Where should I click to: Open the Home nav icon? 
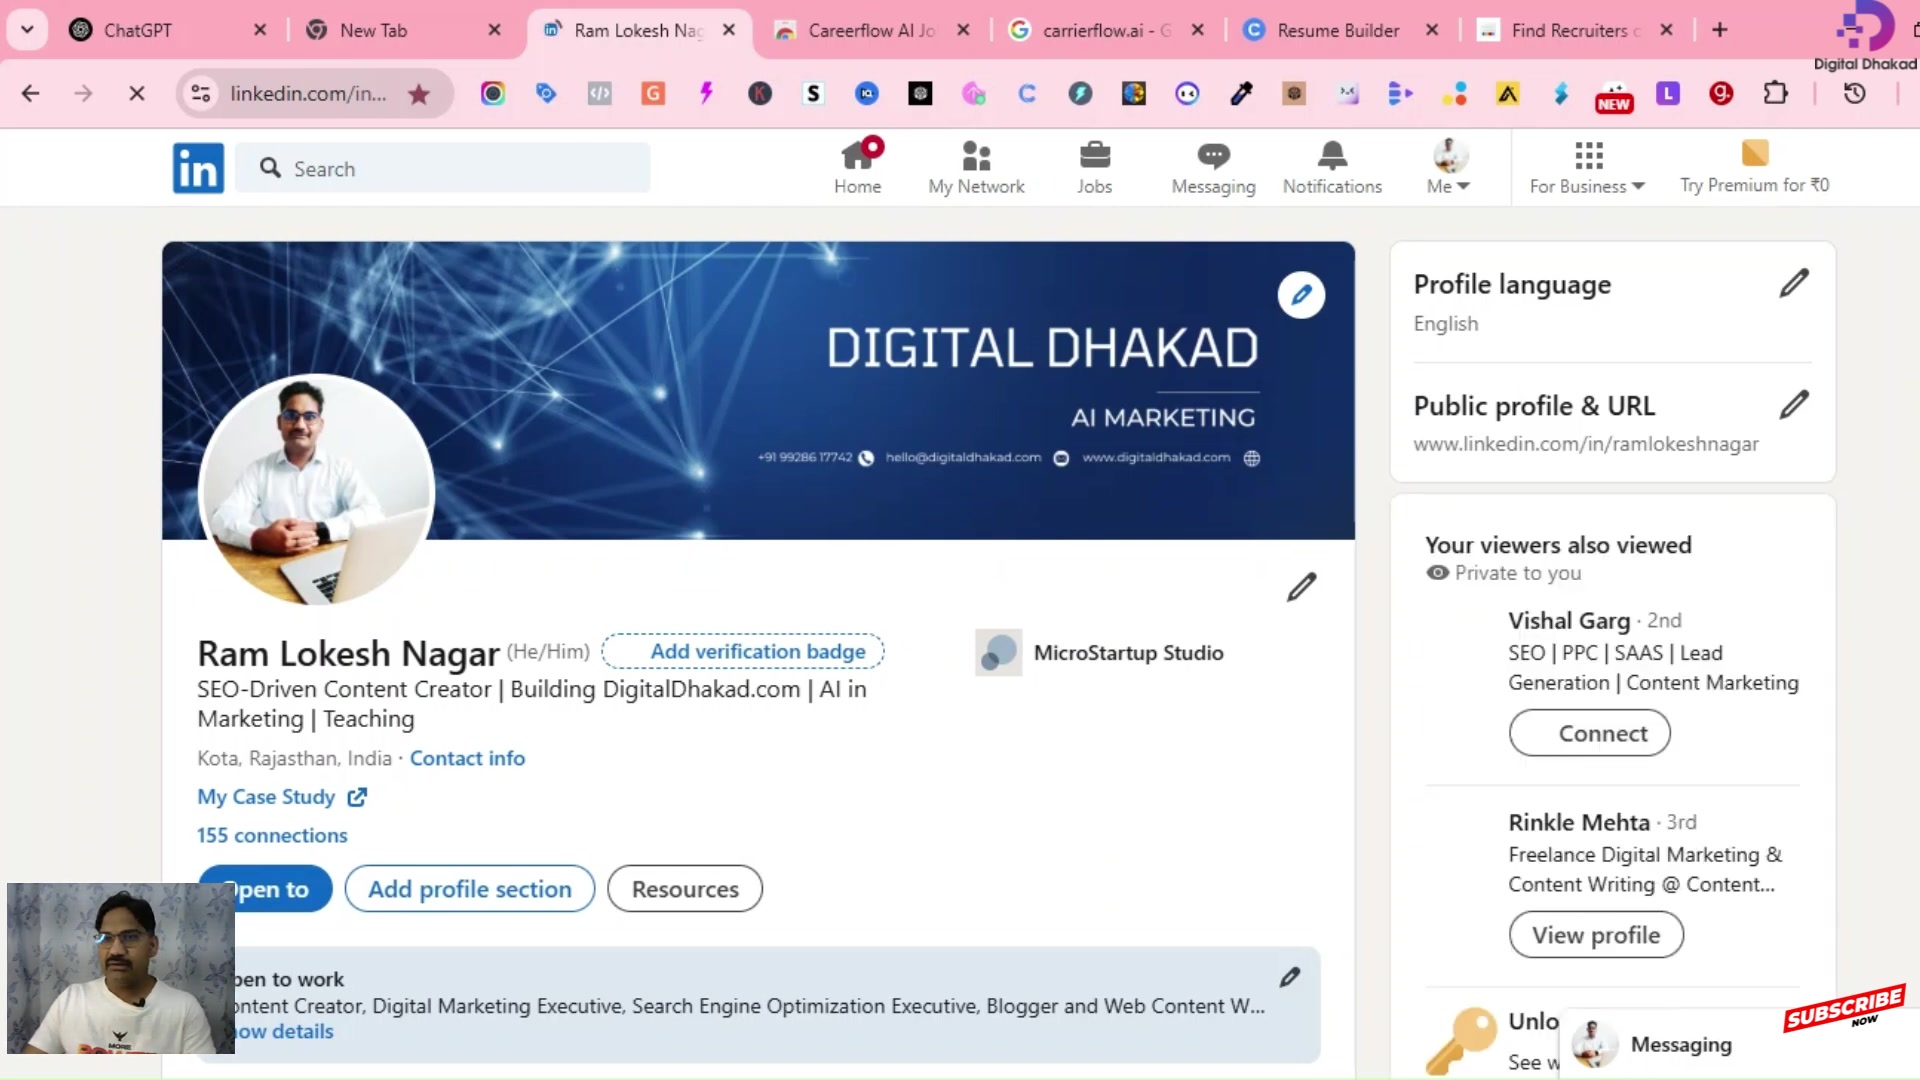click(x=858, y=167)
